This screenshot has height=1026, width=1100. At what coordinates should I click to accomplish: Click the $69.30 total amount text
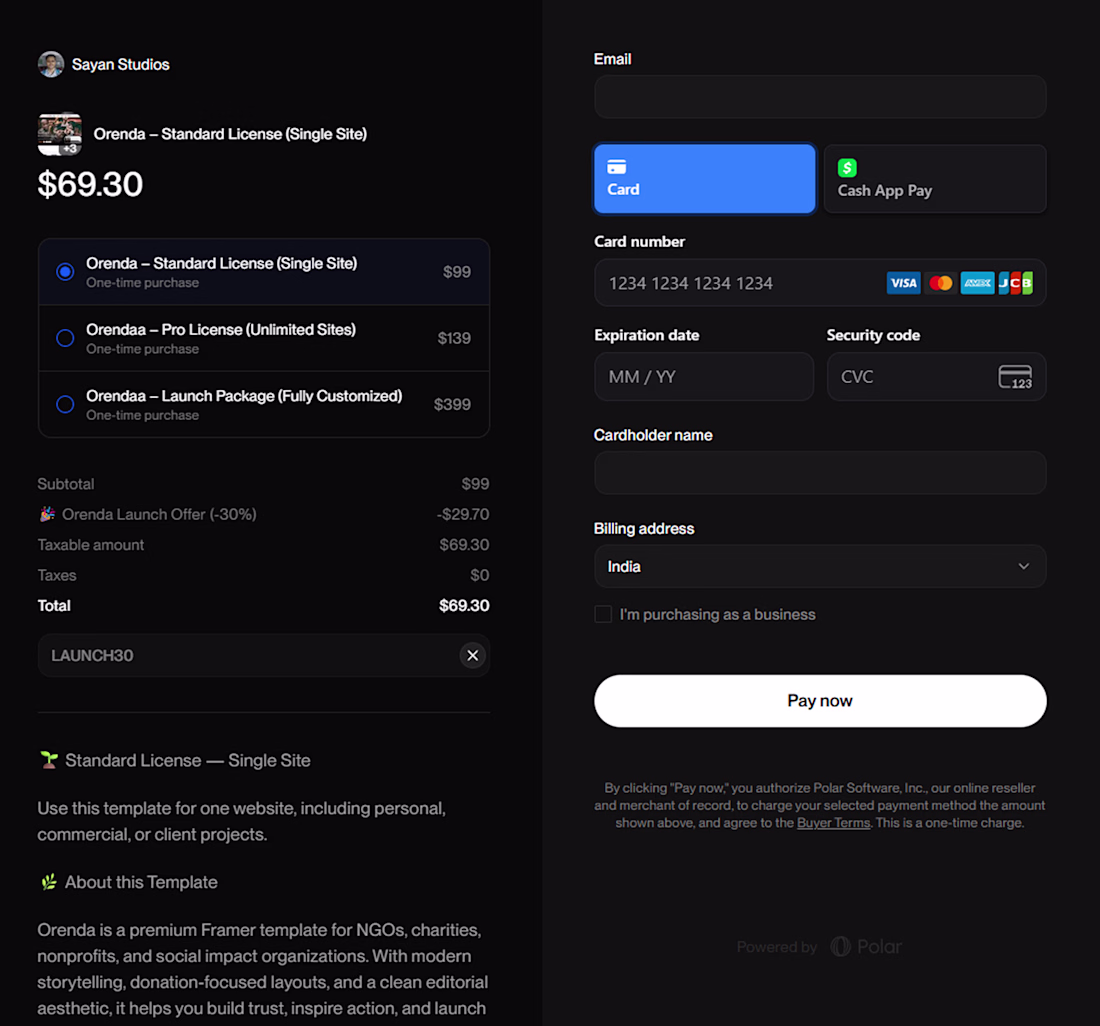click(x=464, y=605)
